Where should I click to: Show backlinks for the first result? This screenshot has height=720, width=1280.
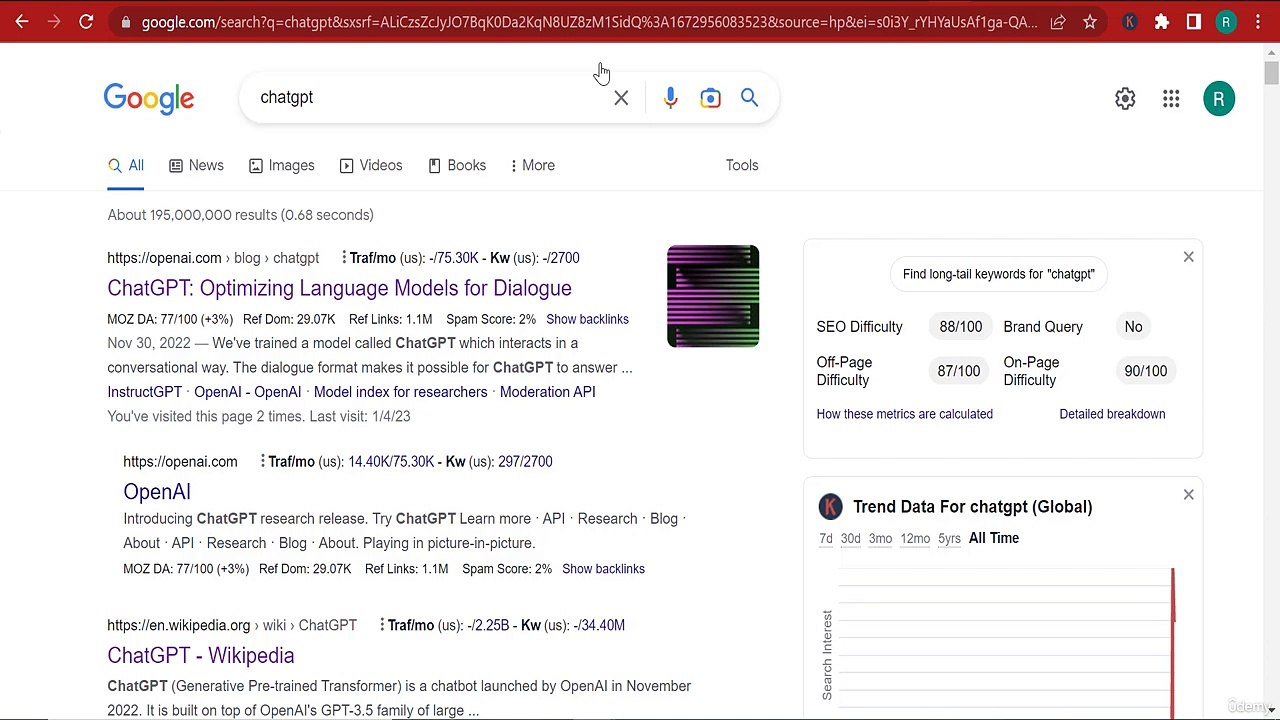[587, 319]
